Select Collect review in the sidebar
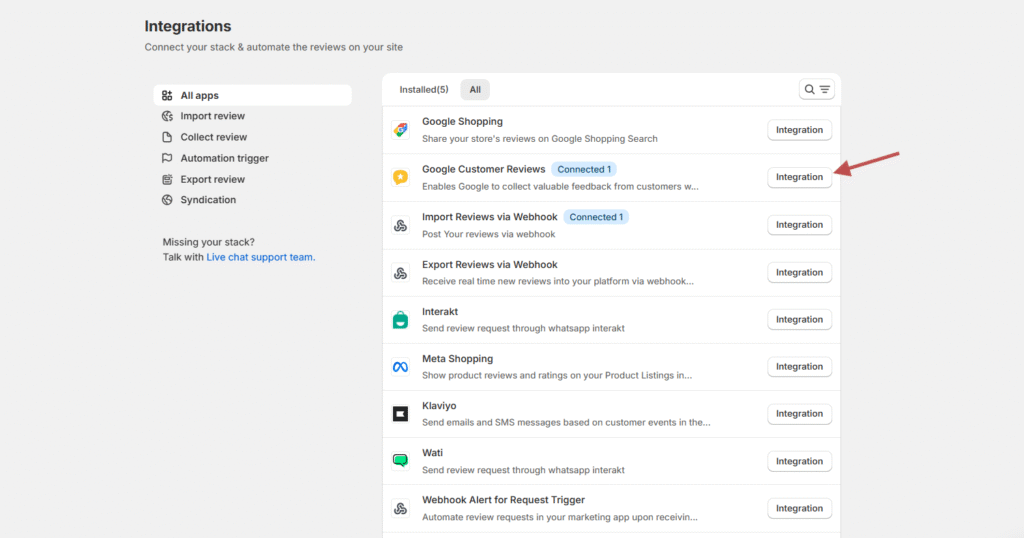Screen dimensions: 1024x538 point(213,137)
